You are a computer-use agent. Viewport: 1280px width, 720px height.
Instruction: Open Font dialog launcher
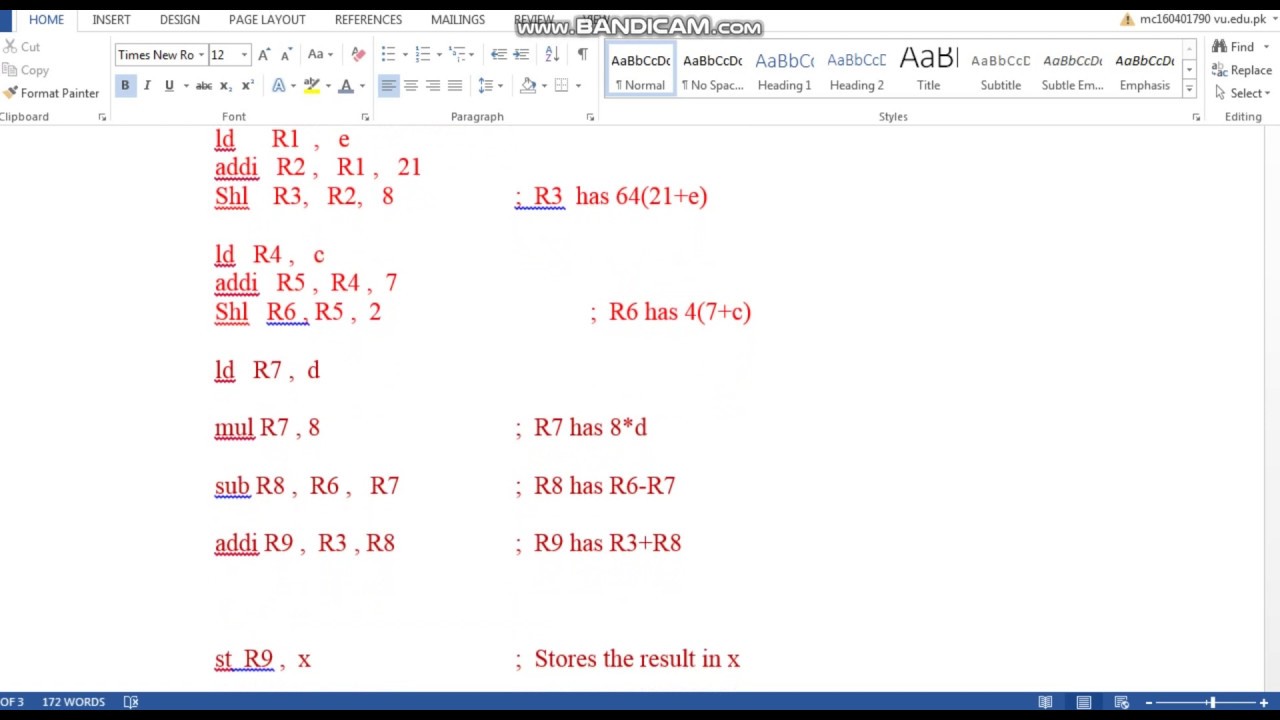coord(365,117)
